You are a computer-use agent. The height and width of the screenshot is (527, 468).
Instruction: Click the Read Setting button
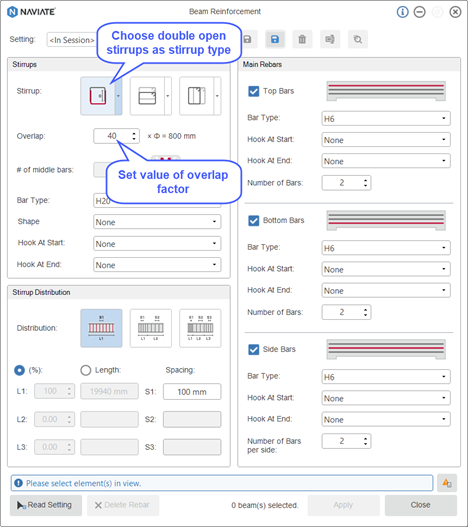46,505
